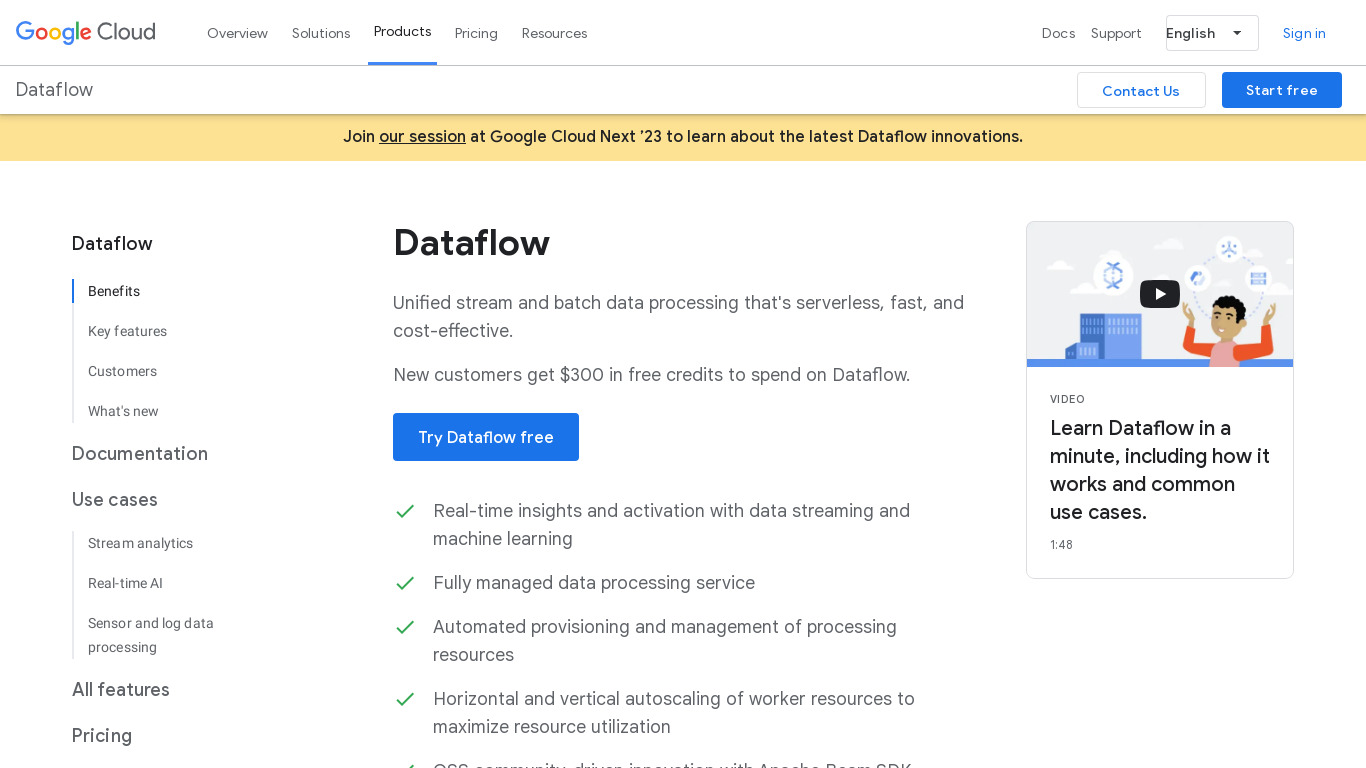Image resolution: width=1366 pixels, height=768 pixels.
Task: Open All features in sidebar
Action: pos(121,689)
